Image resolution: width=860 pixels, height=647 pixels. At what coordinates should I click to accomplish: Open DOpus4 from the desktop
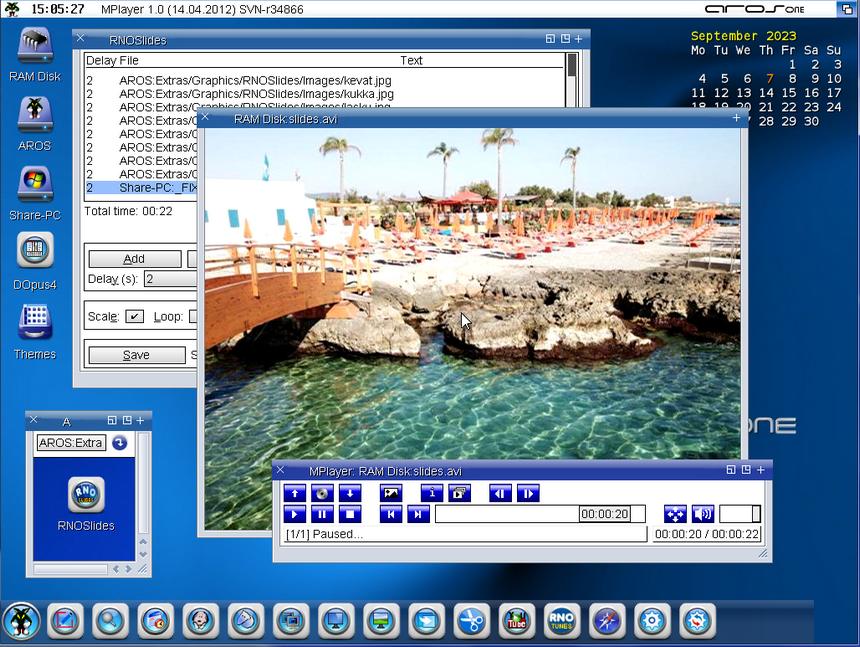coord(35,250)
